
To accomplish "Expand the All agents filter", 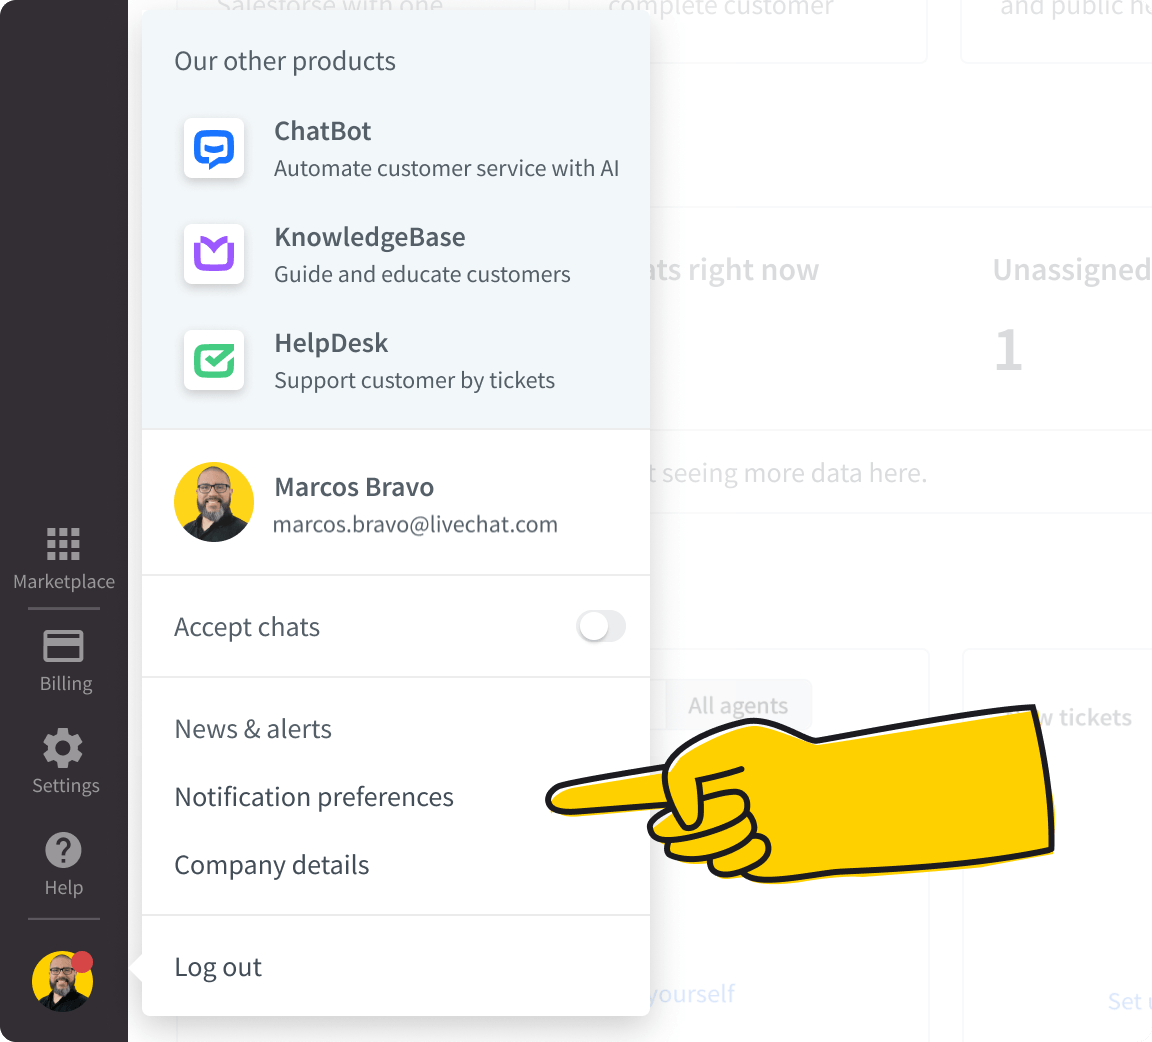I will 738,705.
